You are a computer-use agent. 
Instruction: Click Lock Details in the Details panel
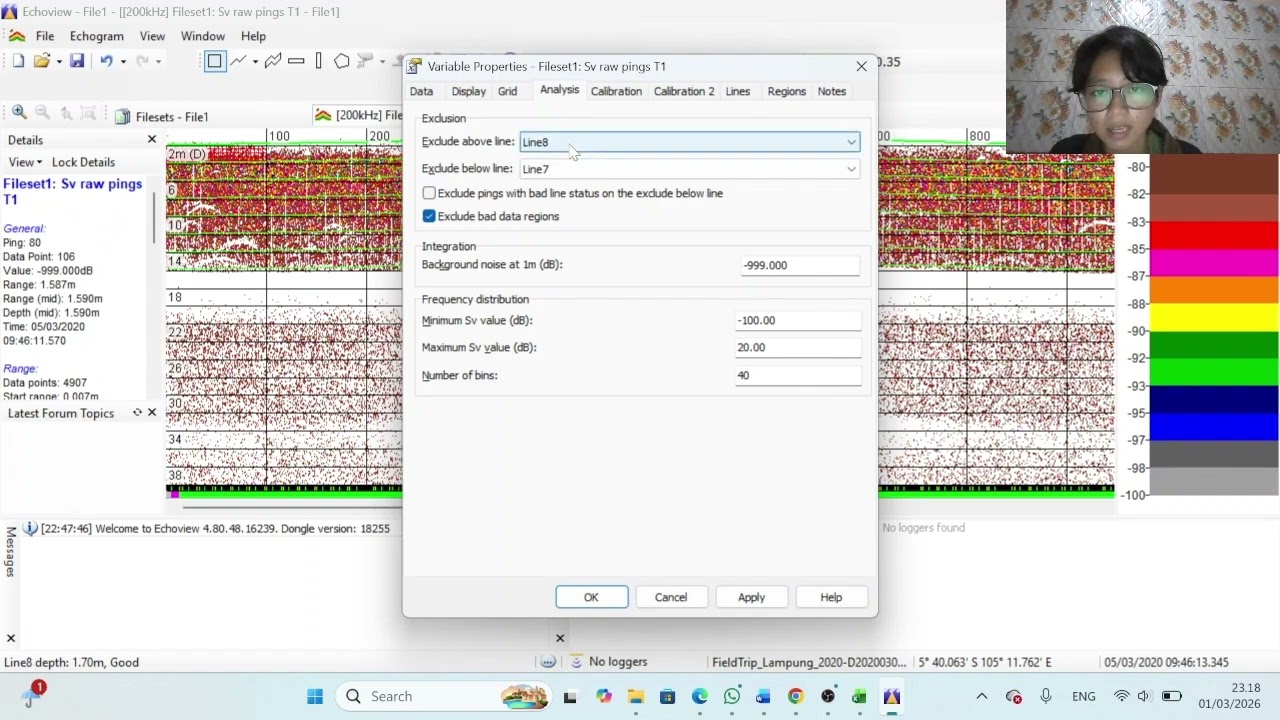[x=83, y=162]
